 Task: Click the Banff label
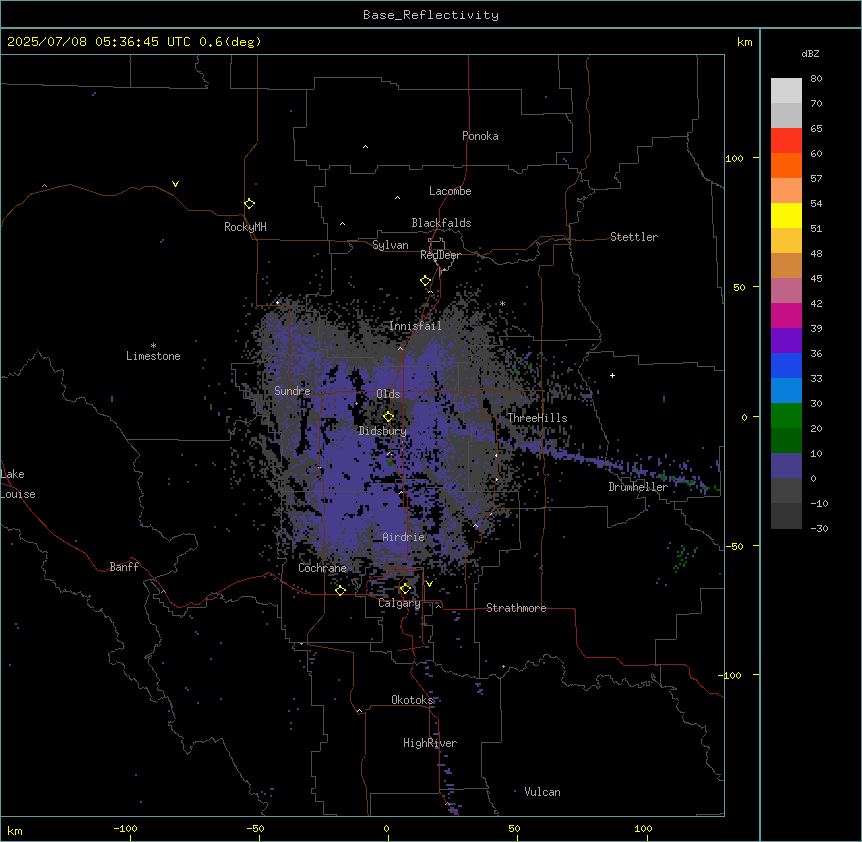pos(124,567)
